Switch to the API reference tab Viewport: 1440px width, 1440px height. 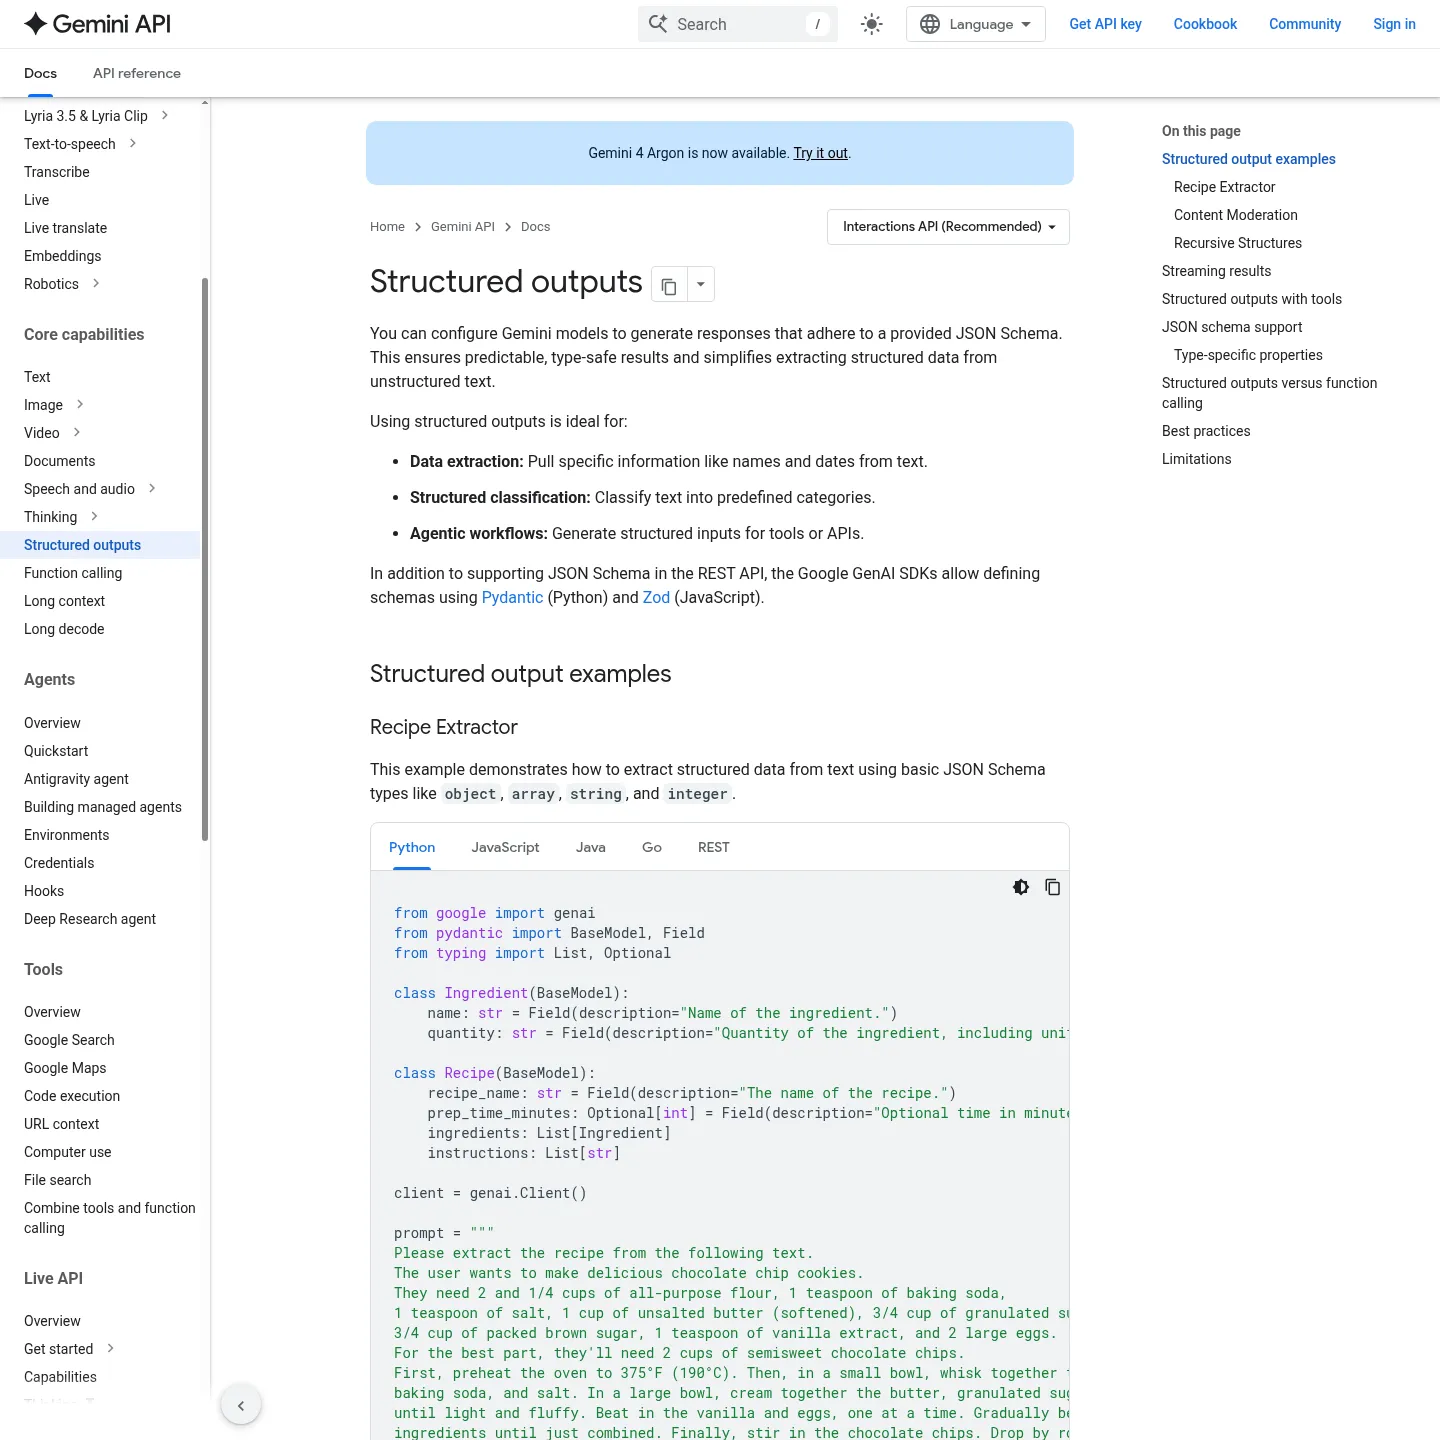tap(137, 73)
